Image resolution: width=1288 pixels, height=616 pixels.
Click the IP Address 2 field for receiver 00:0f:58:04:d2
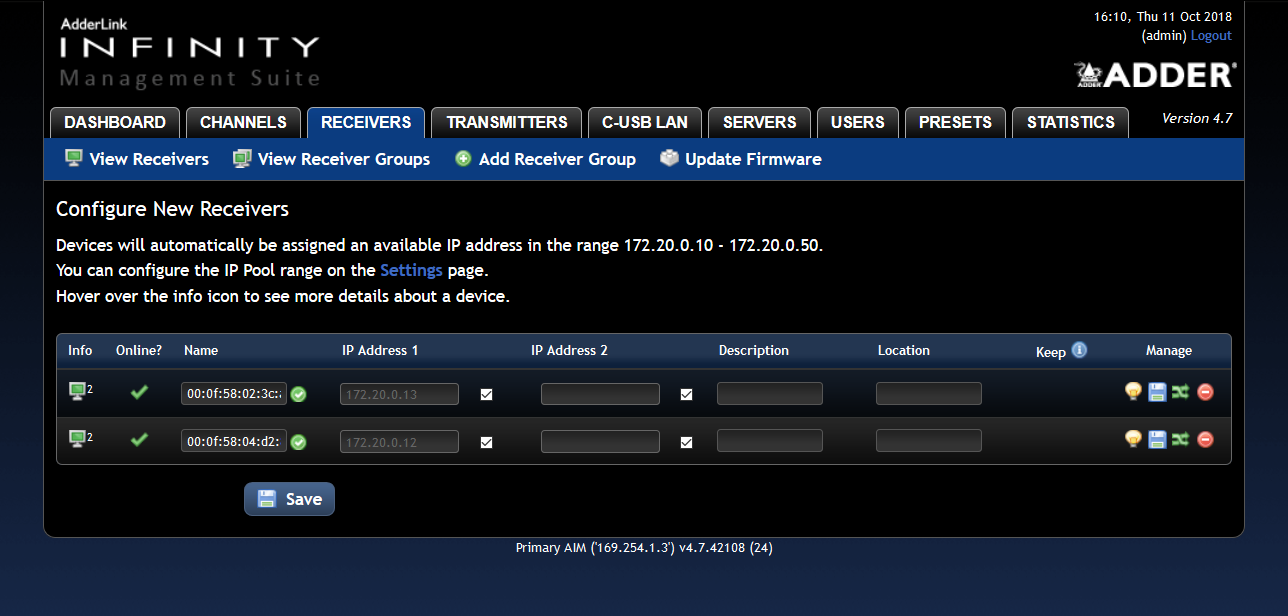600,441
